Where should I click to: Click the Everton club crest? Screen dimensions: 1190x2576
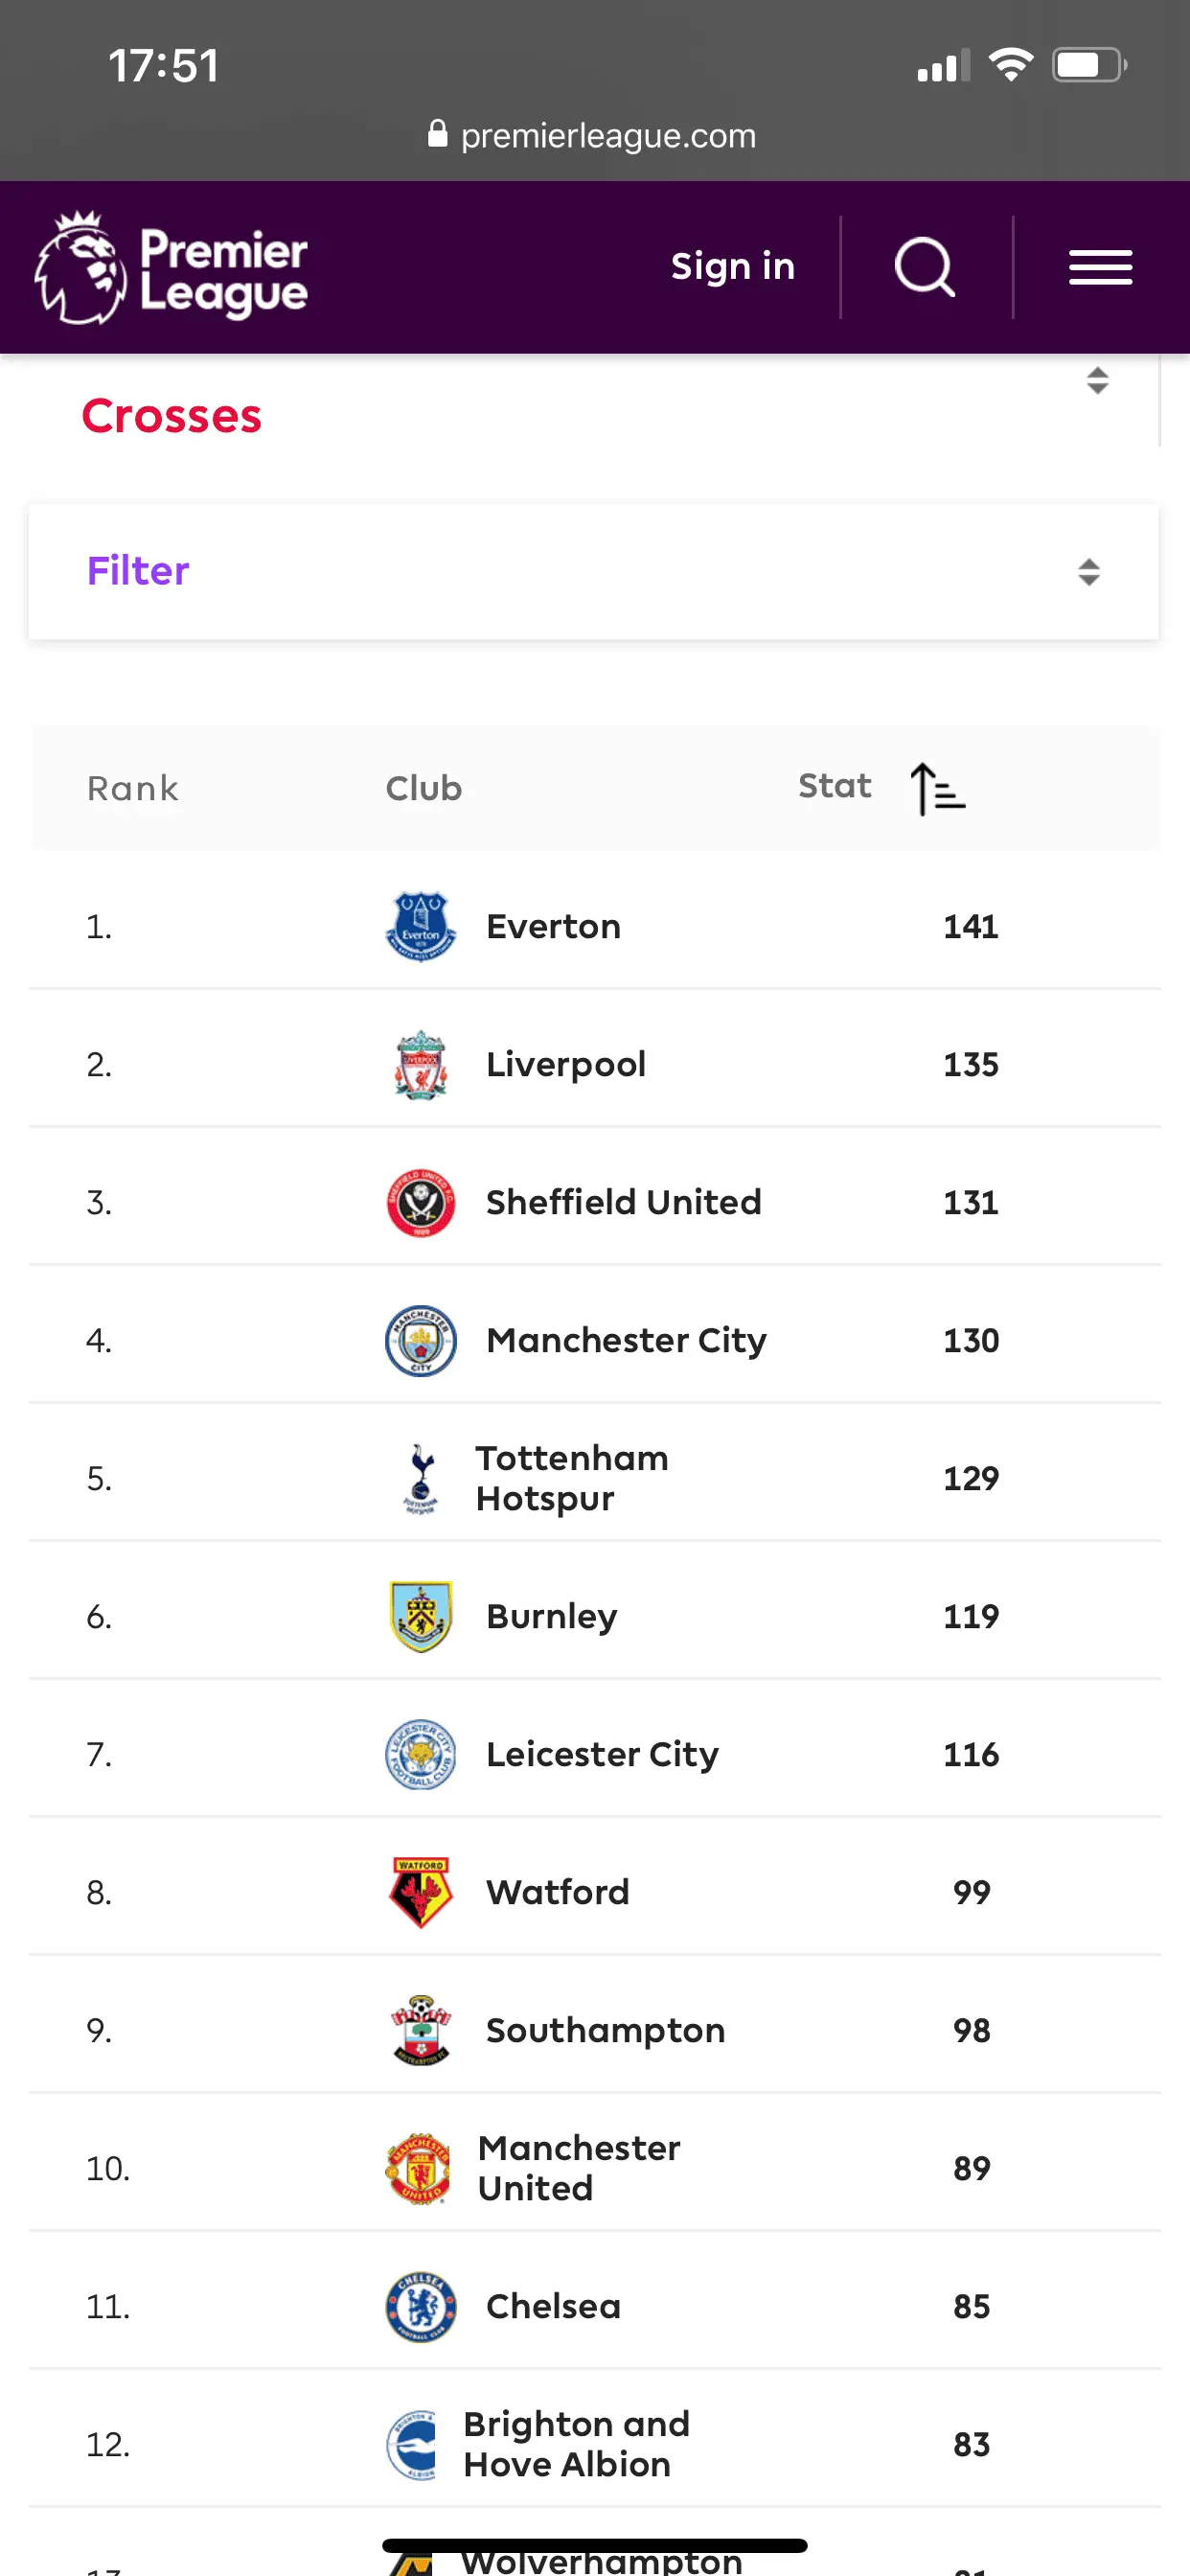pos(421,926)
